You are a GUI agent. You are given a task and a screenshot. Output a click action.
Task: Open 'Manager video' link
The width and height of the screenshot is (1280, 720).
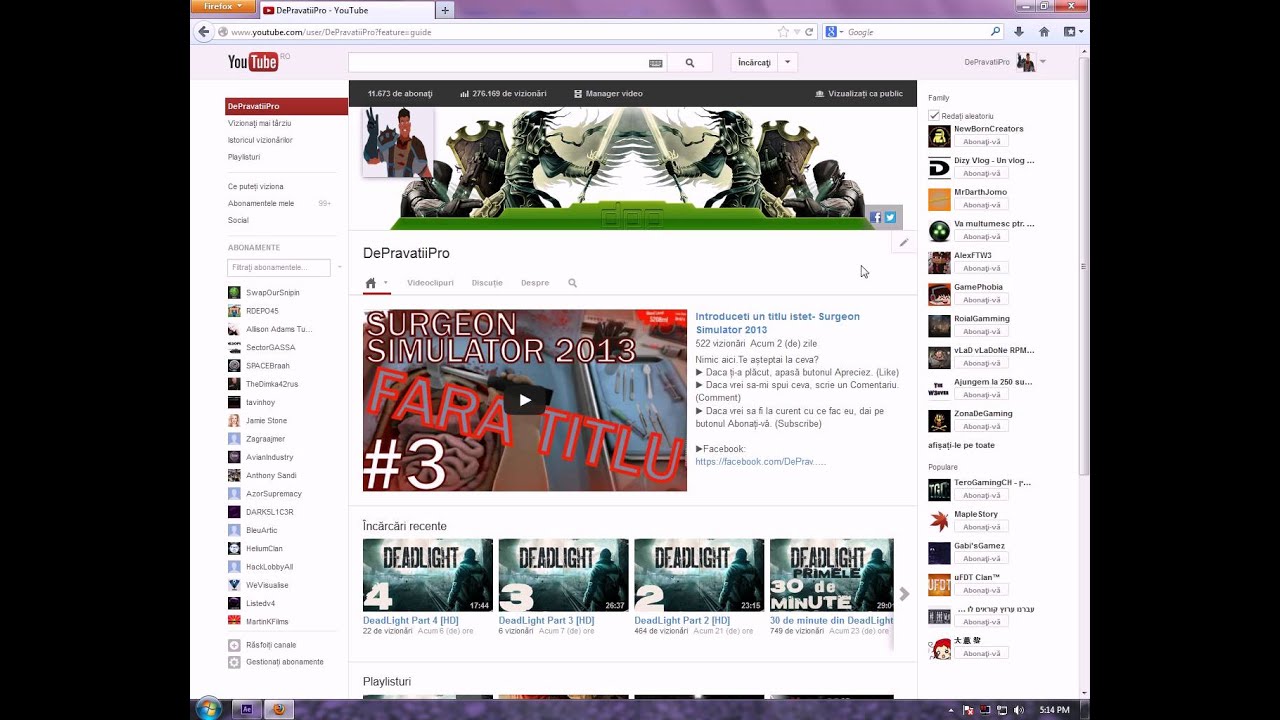(608, 94)
